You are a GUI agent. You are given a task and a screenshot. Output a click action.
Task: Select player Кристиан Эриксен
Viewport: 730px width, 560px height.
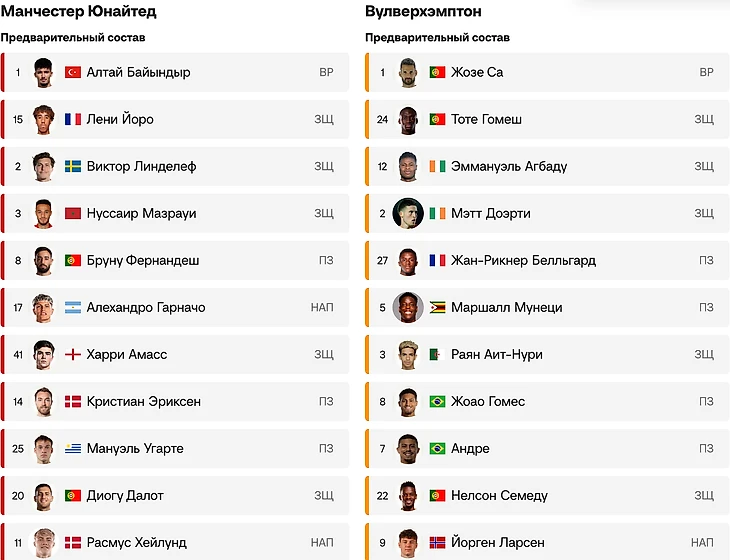pyautogui.click(x=175, y=401)
